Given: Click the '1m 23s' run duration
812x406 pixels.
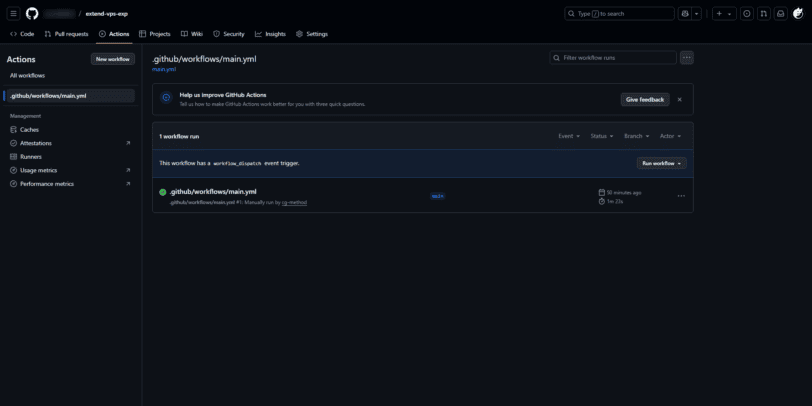Looking at the screenshot, I should (615, 201).
